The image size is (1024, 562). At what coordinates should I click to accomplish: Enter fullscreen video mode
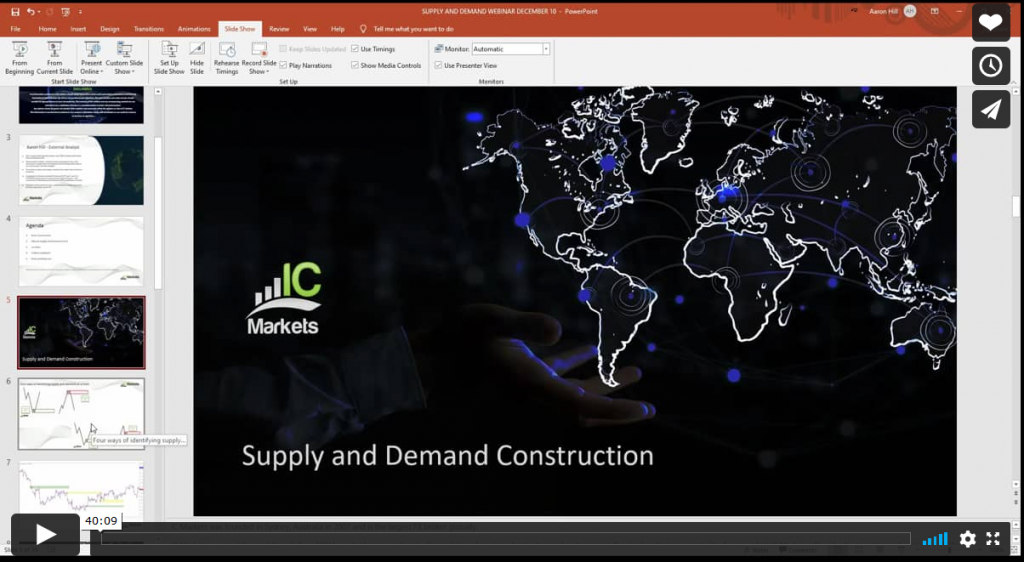pos(993,539)
